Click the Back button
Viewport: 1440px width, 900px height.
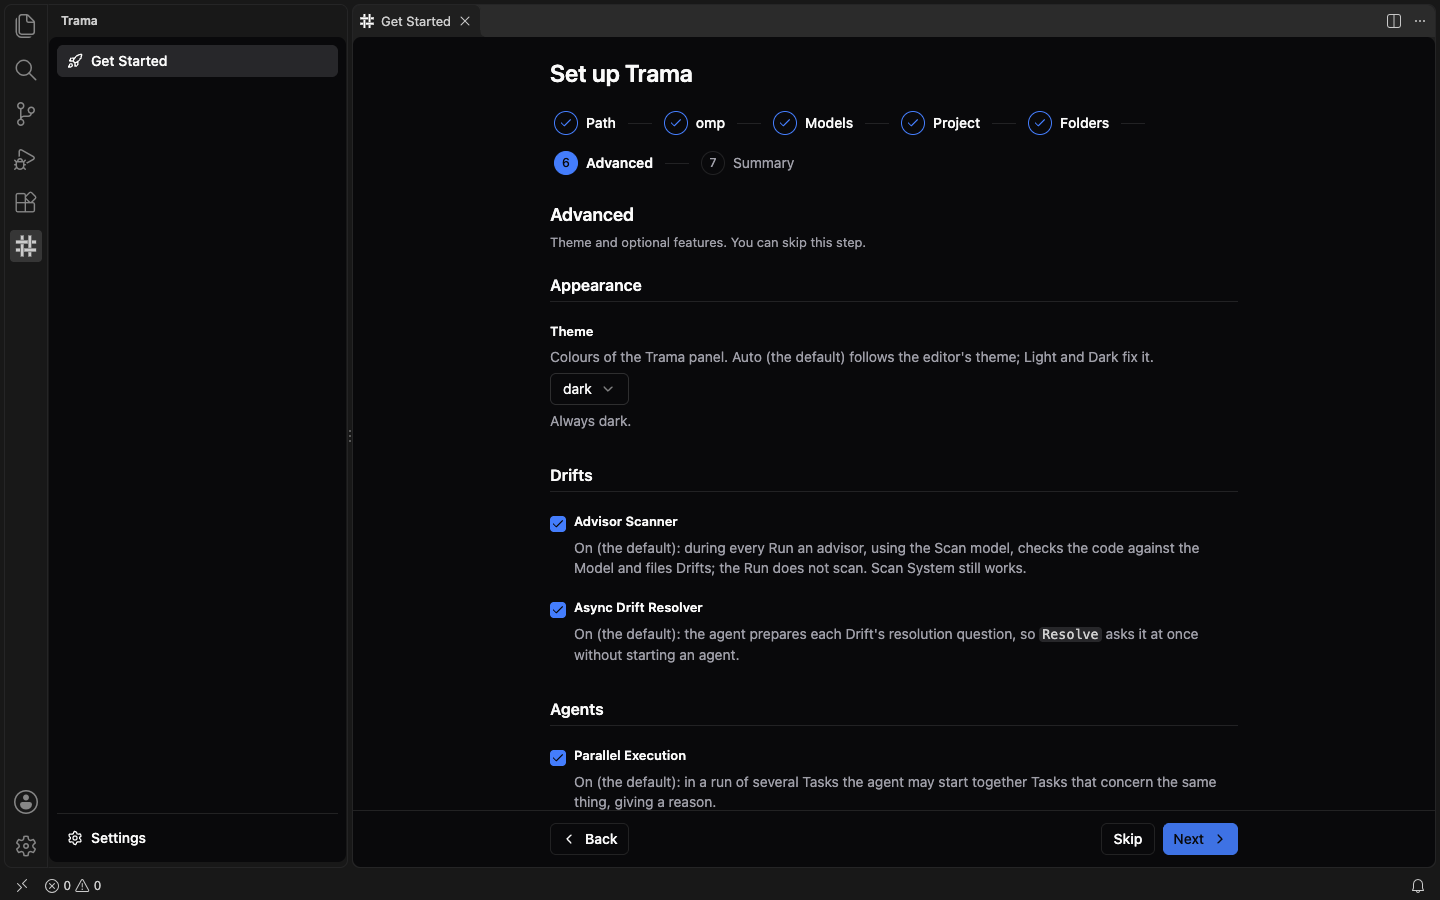[589, 839]
